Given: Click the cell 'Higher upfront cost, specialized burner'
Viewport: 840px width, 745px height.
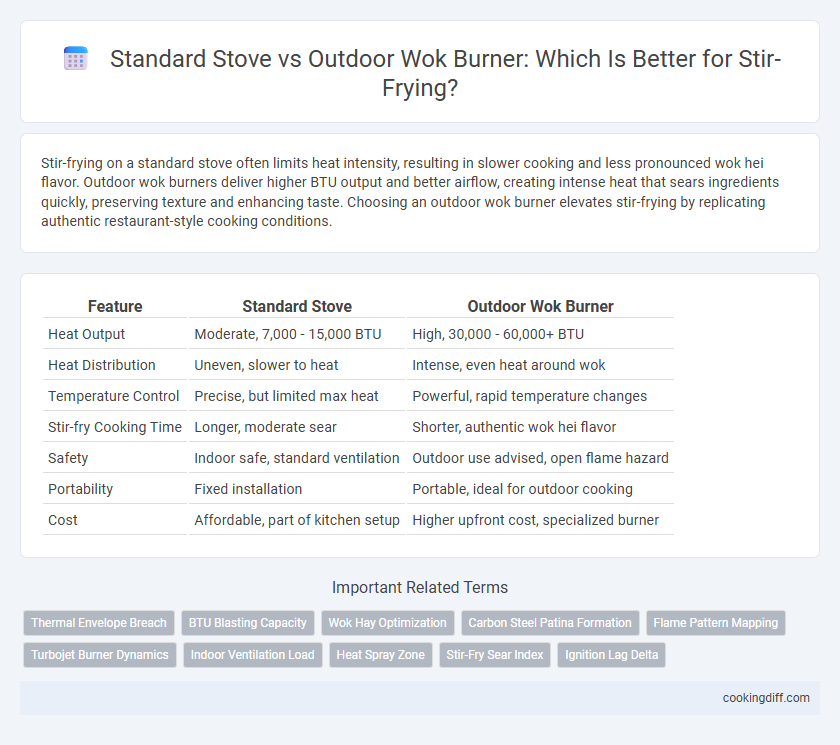Looking at the screenshot, I should click(x=540, y=521).
